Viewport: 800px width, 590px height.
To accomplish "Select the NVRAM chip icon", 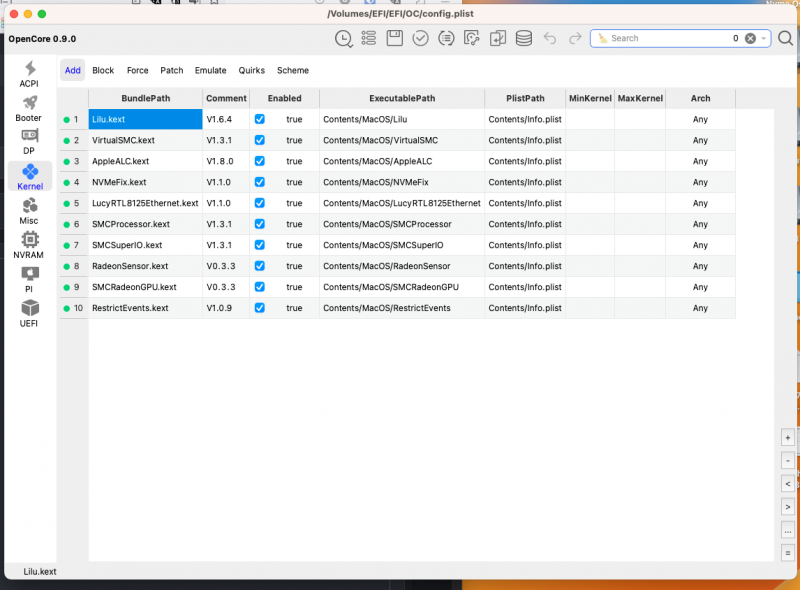I will pos(29,244).
